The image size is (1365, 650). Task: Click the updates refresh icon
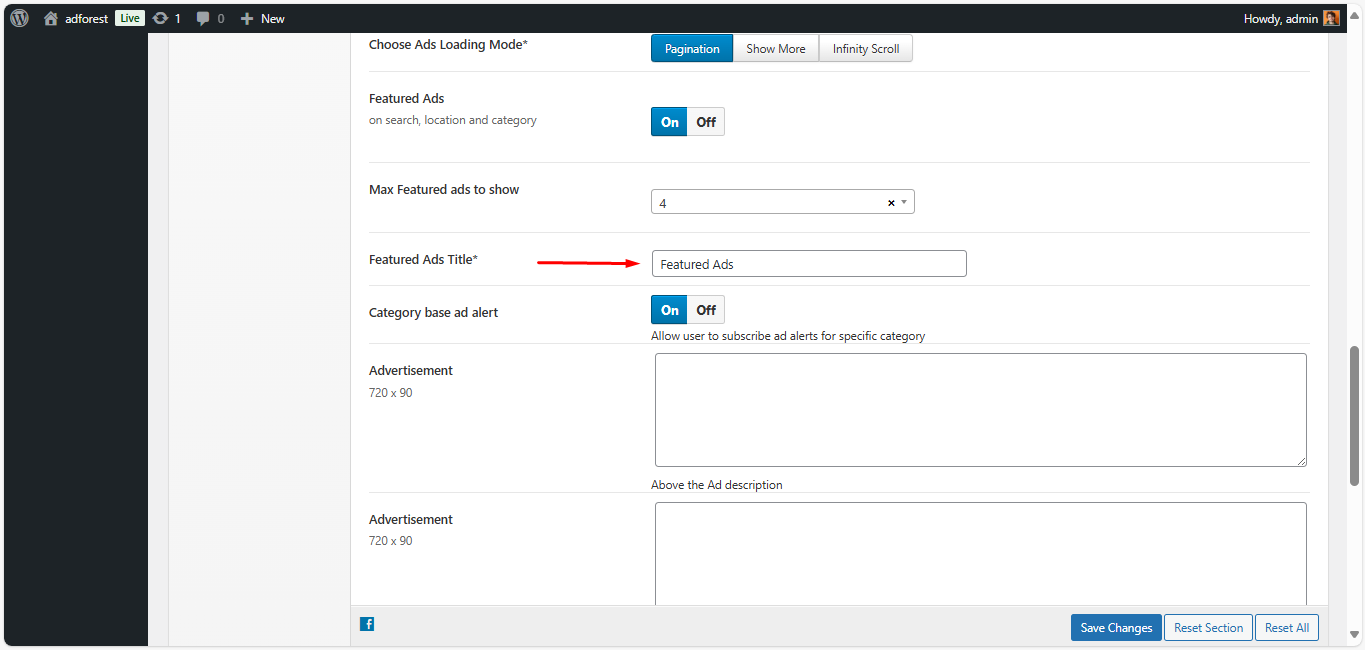(160, 18)
